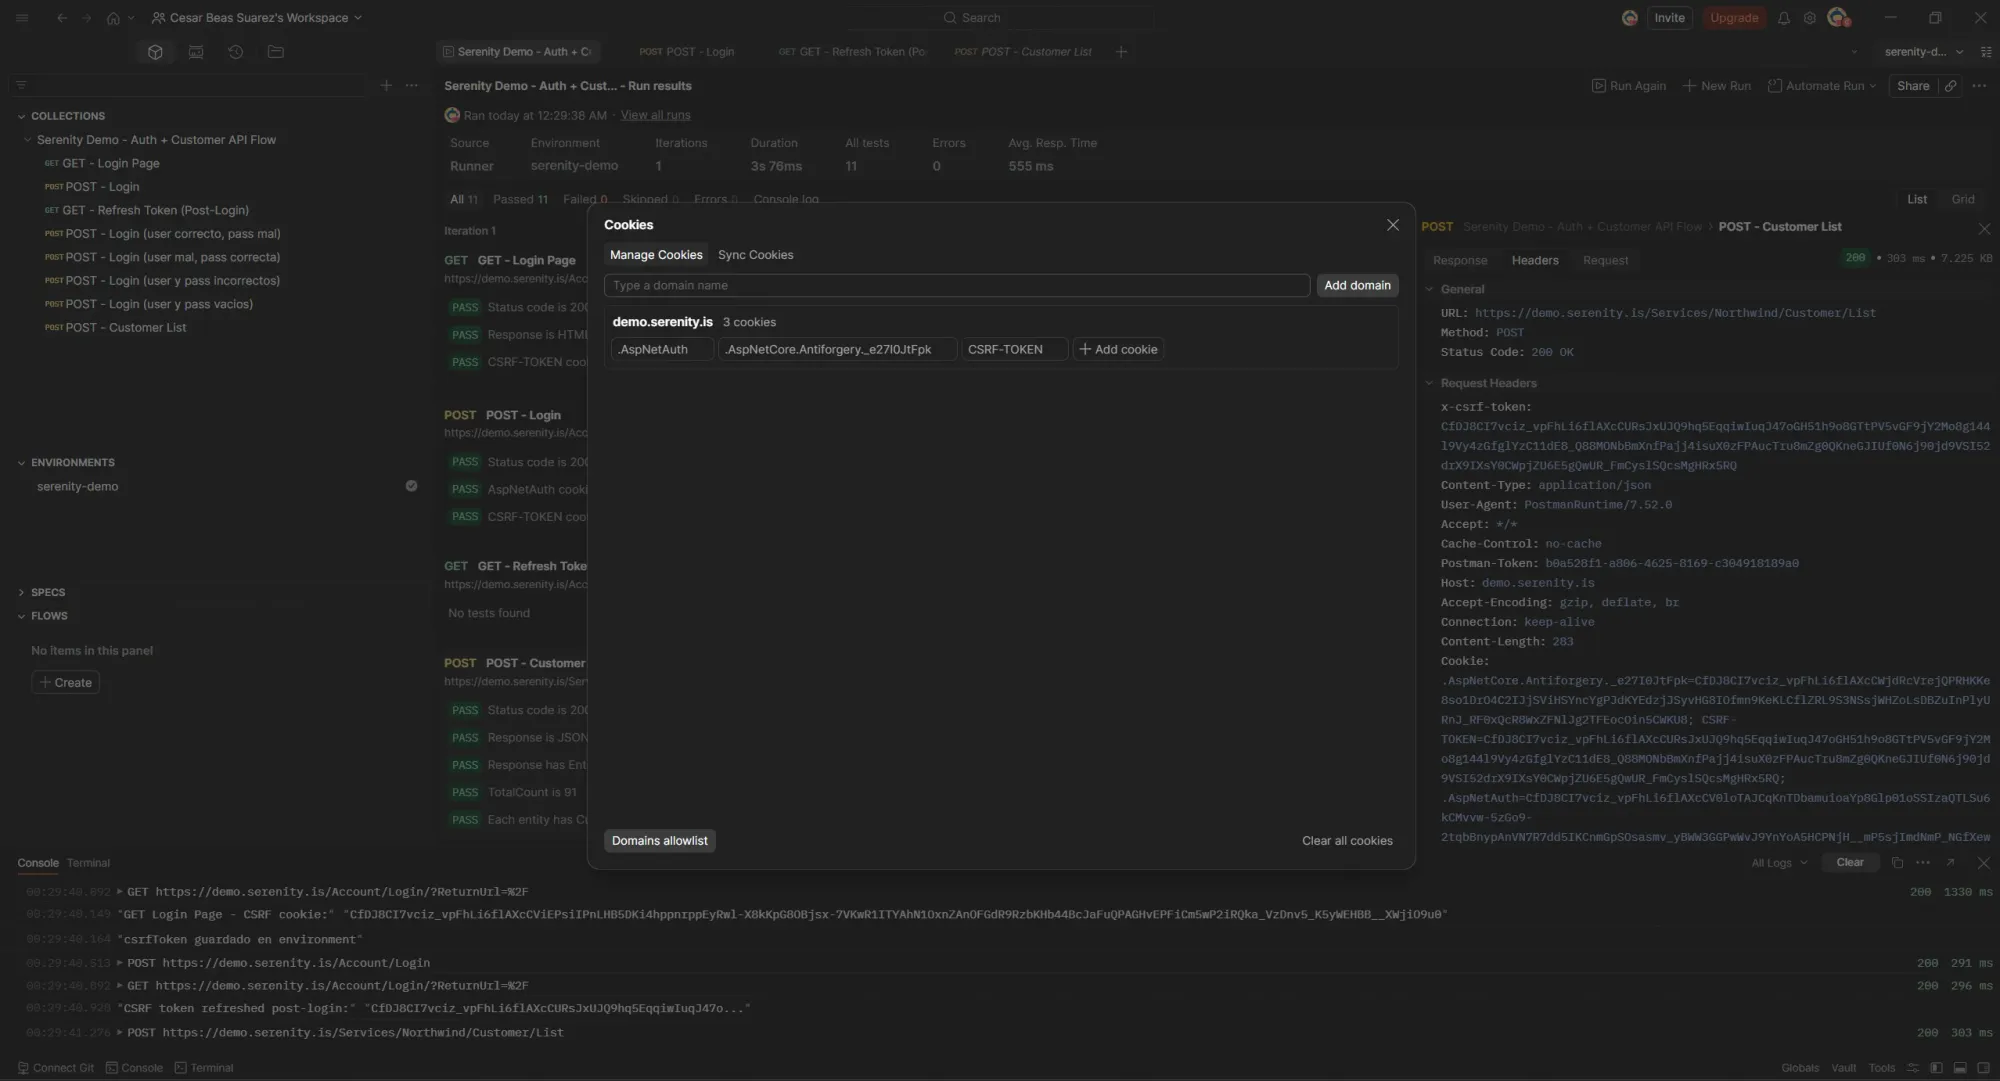Switch run results to Grid view
This screenshot has height=1081, width=2000.
(1962, 199)
